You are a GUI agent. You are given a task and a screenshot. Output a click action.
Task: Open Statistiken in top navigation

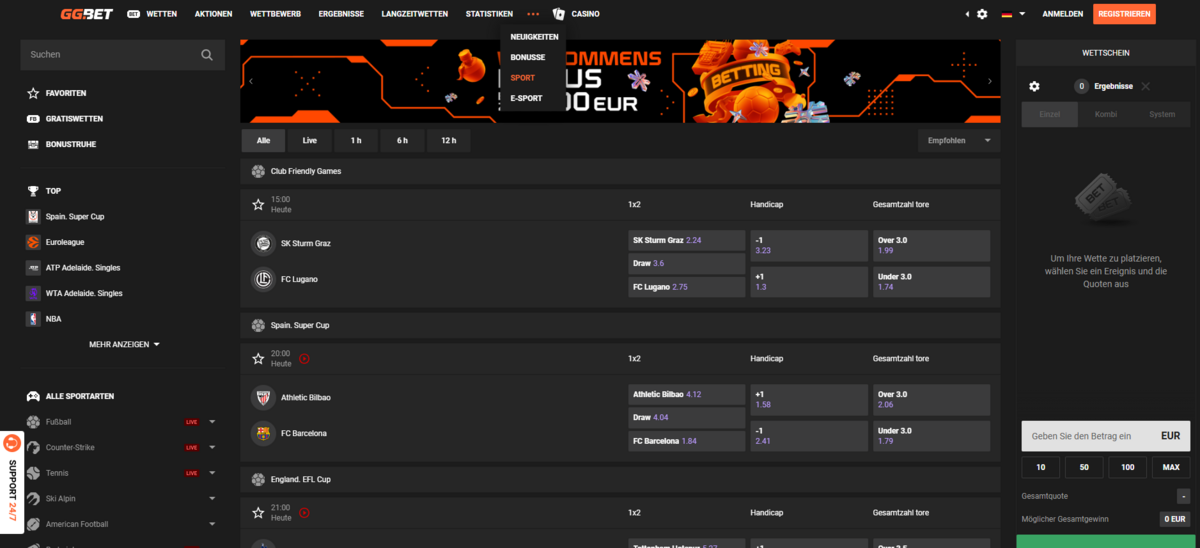tap(489, 14)
